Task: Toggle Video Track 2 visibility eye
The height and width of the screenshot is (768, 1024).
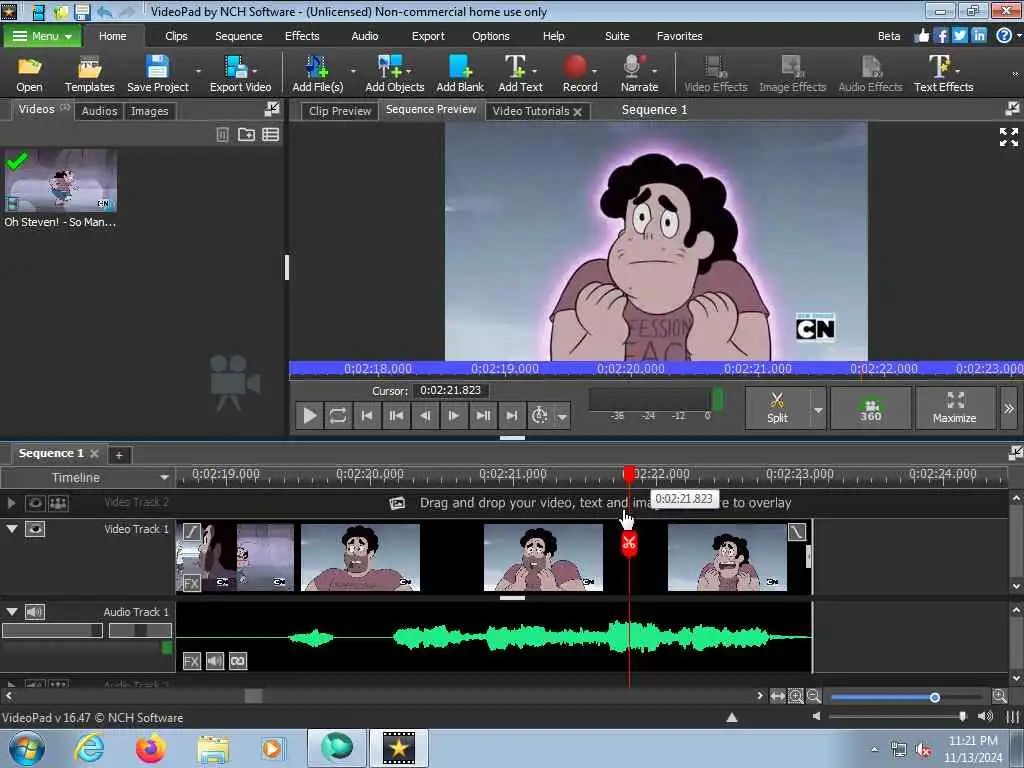Action: [35, 503]
